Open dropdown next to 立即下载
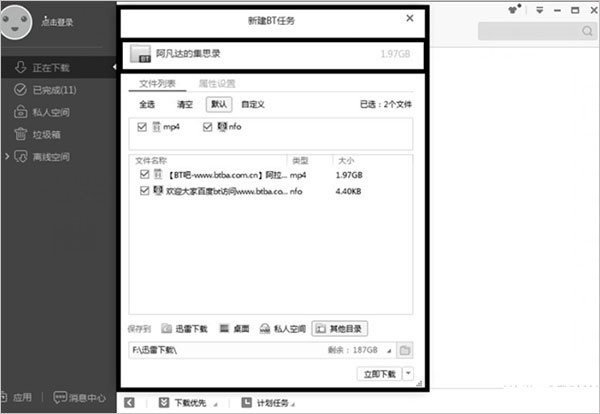Image resolution: width=600 pixels, height=414 pixels. [x=408, y=373]
